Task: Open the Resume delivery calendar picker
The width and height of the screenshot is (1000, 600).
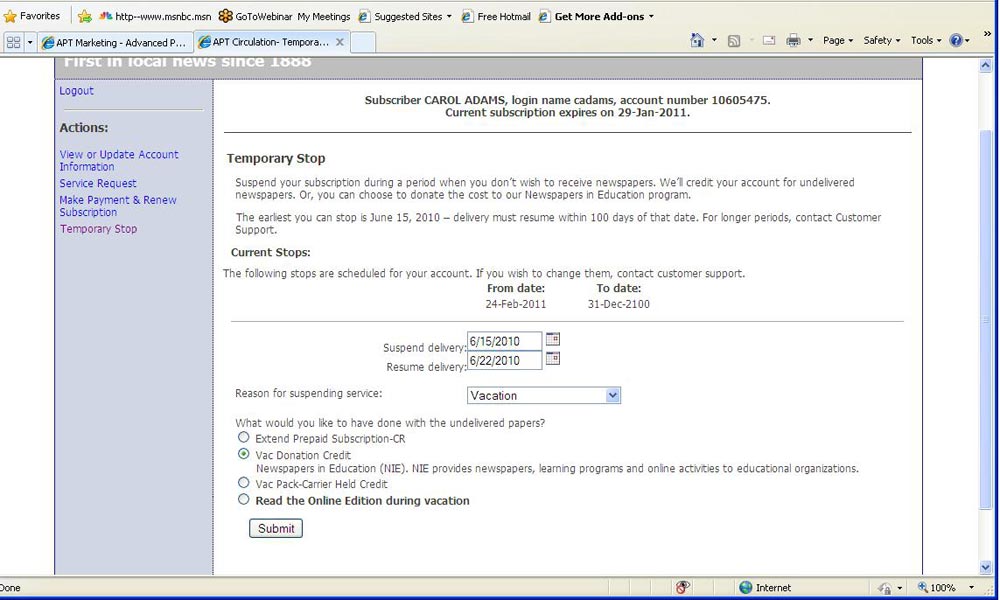Action: (553, 359)
